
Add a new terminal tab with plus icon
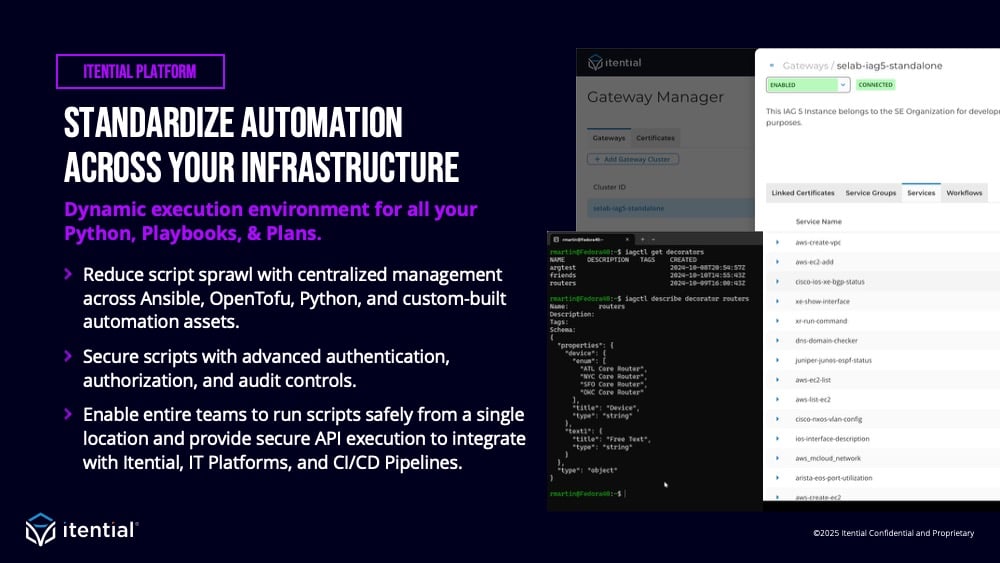pyautogui.click(x=642, y=240)
